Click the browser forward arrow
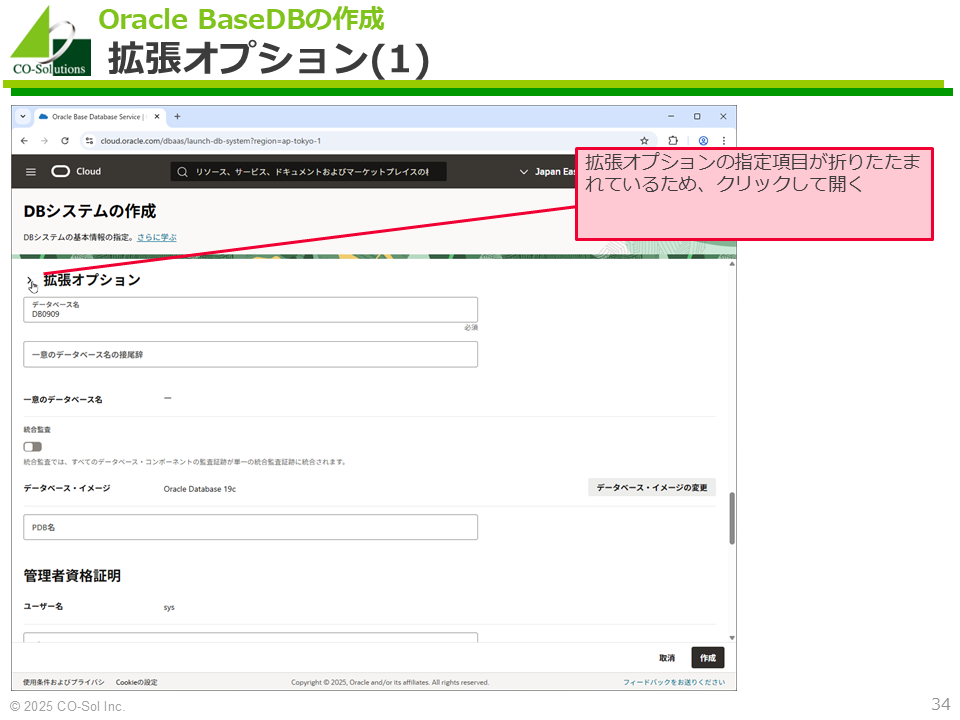Screen dimensions: 960x720 point(44,141)
